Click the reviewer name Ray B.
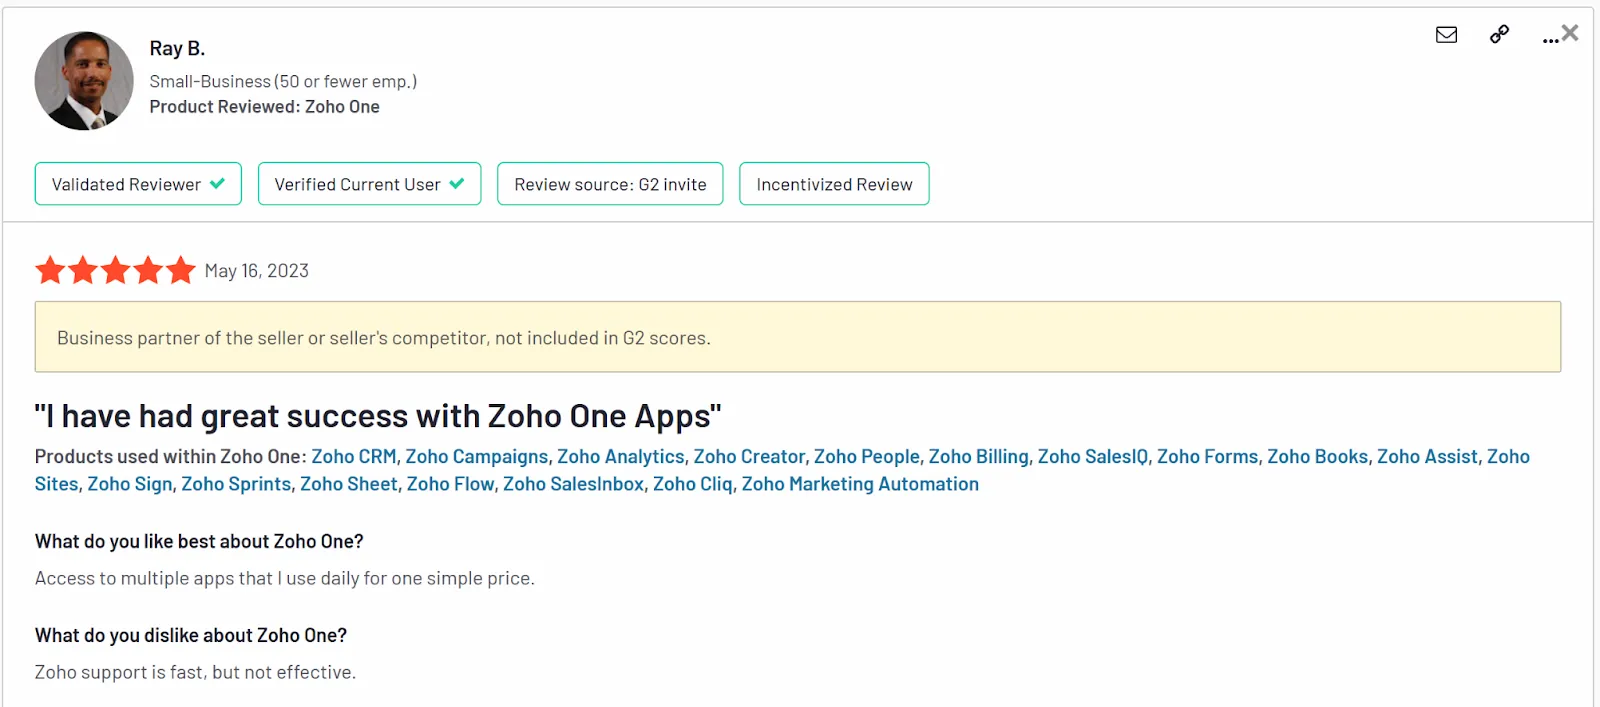This screenshot has height=707, width=1600. point(177,48)
